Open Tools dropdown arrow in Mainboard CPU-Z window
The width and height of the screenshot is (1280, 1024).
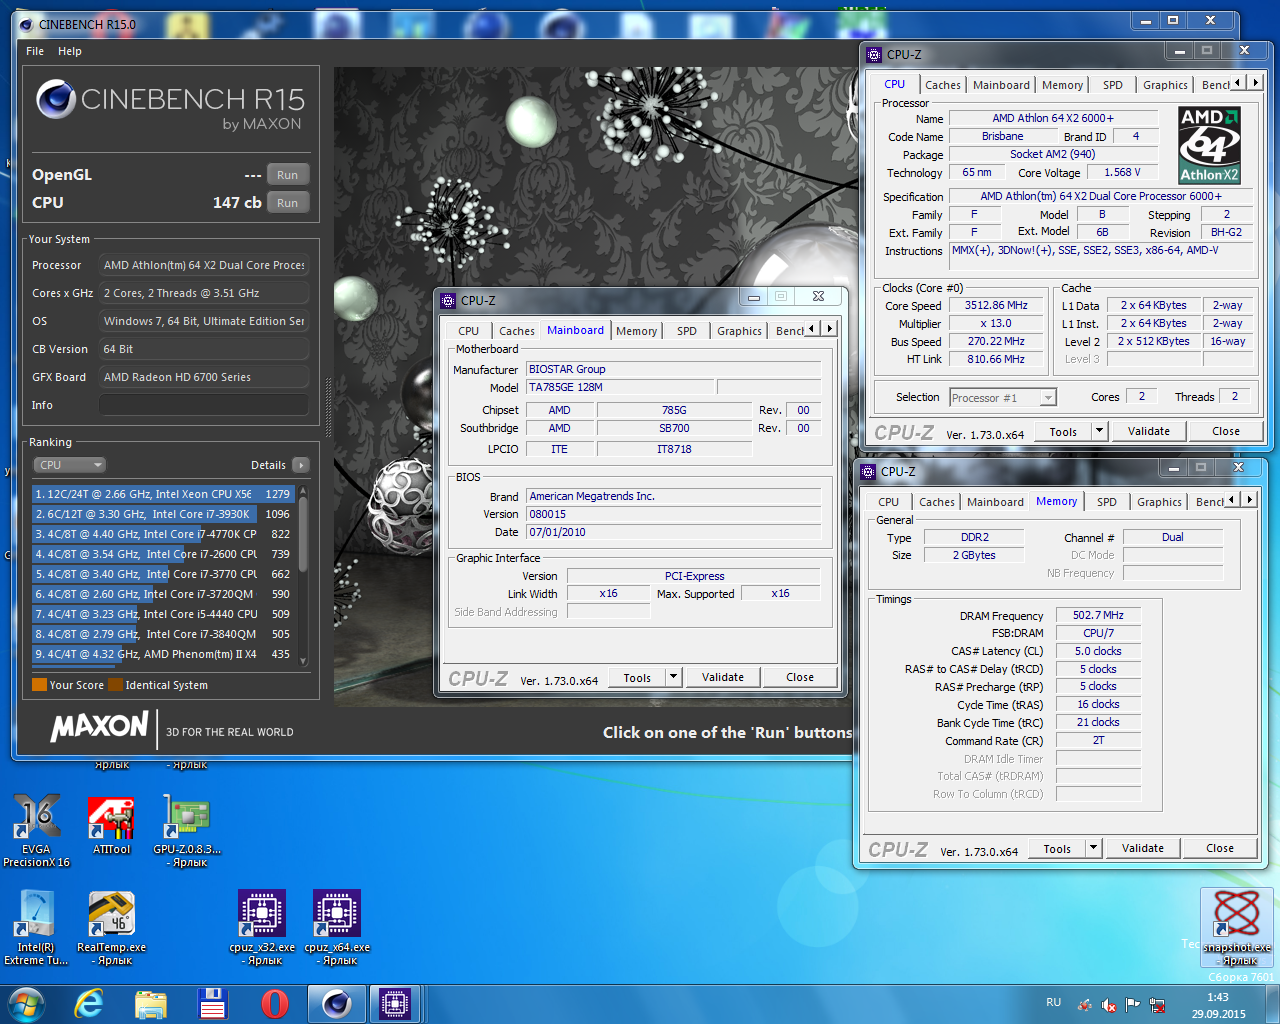[x=674, y=678]
